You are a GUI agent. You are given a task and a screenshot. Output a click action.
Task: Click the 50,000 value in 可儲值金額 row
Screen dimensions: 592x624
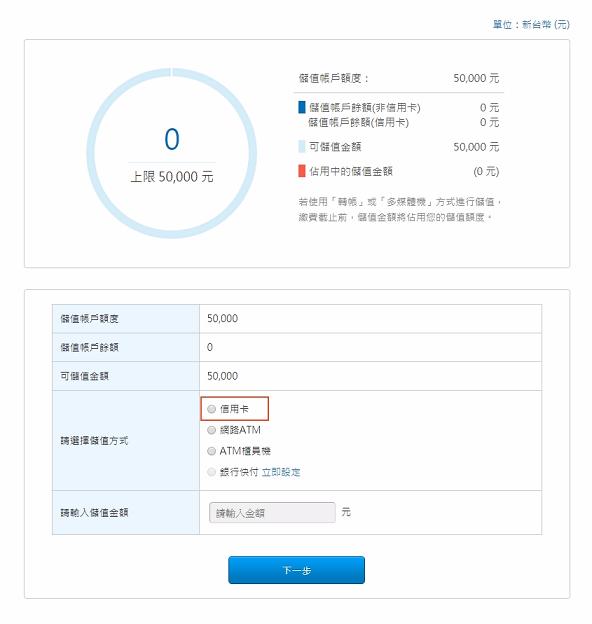(222, 376)
